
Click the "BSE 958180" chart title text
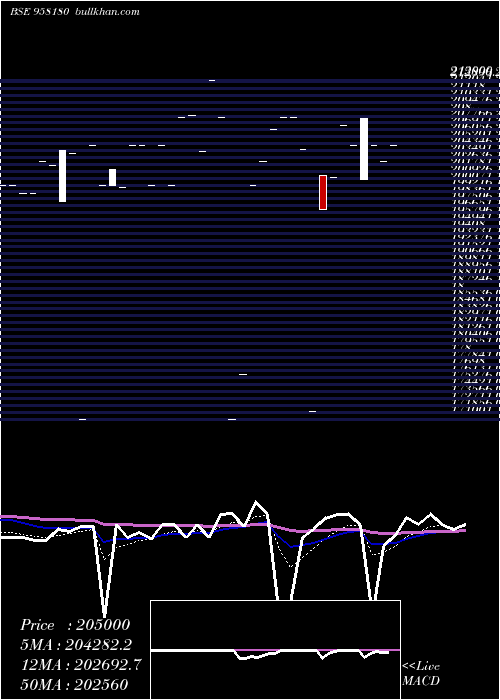pyautogui.click(x=39, y=12)
